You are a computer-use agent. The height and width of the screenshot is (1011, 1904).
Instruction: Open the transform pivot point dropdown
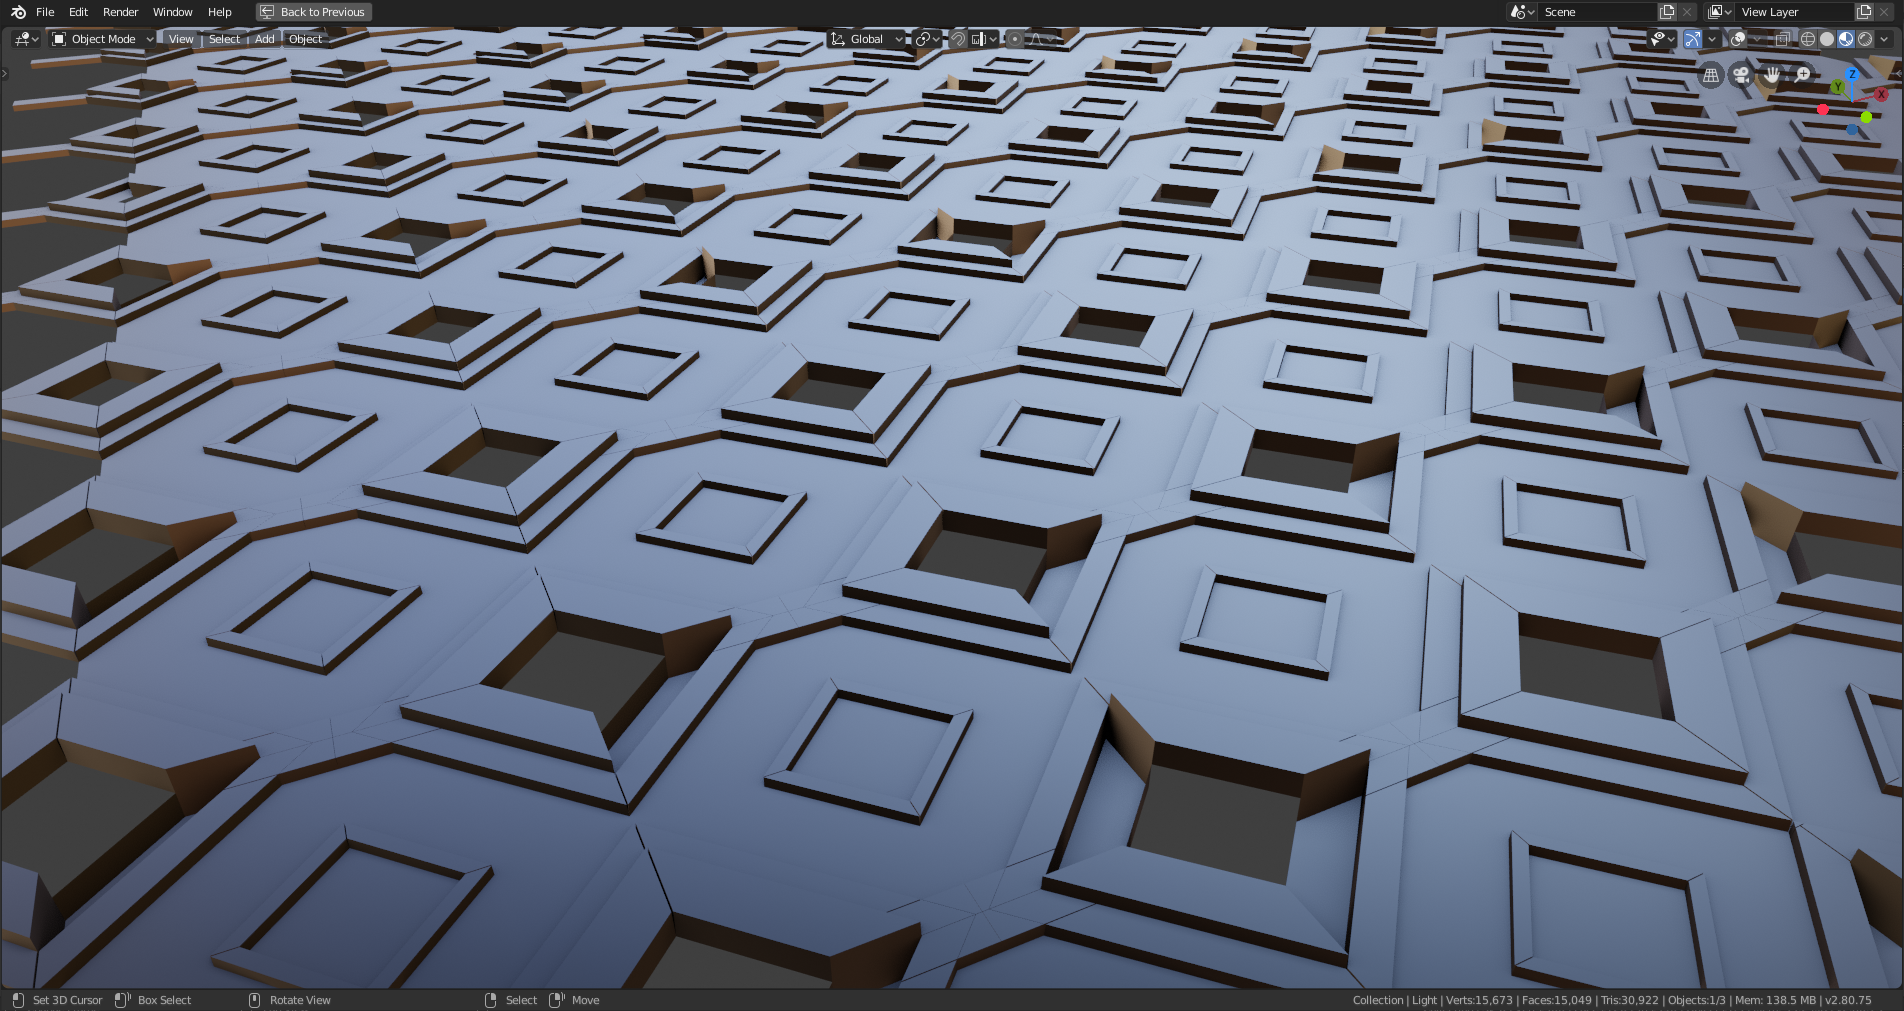[x=927, y=39]
